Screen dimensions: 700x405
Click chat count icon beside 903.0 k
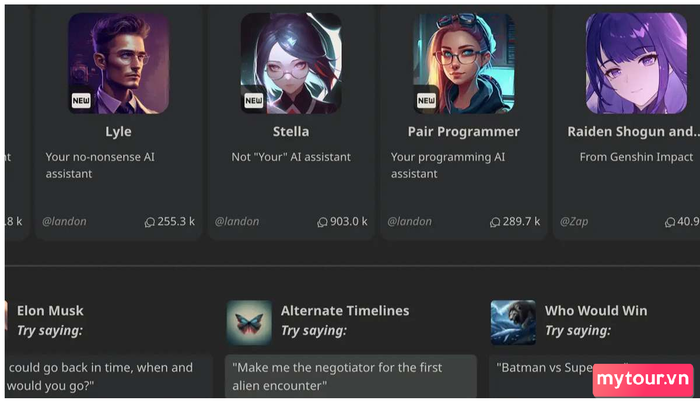(x=322, y=222)
